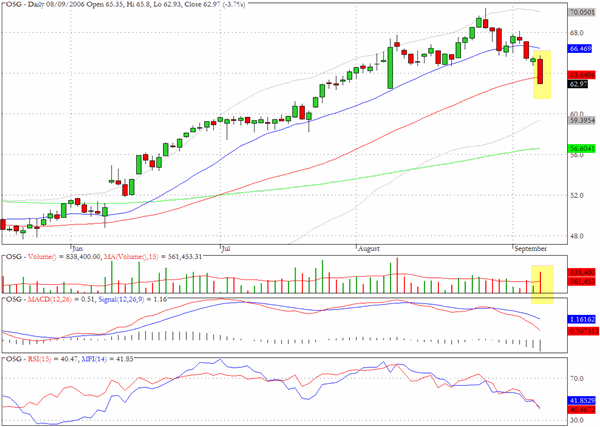
Task: Click the highlighted red candlestick in yellow box
Action: [x=540, y=71]
